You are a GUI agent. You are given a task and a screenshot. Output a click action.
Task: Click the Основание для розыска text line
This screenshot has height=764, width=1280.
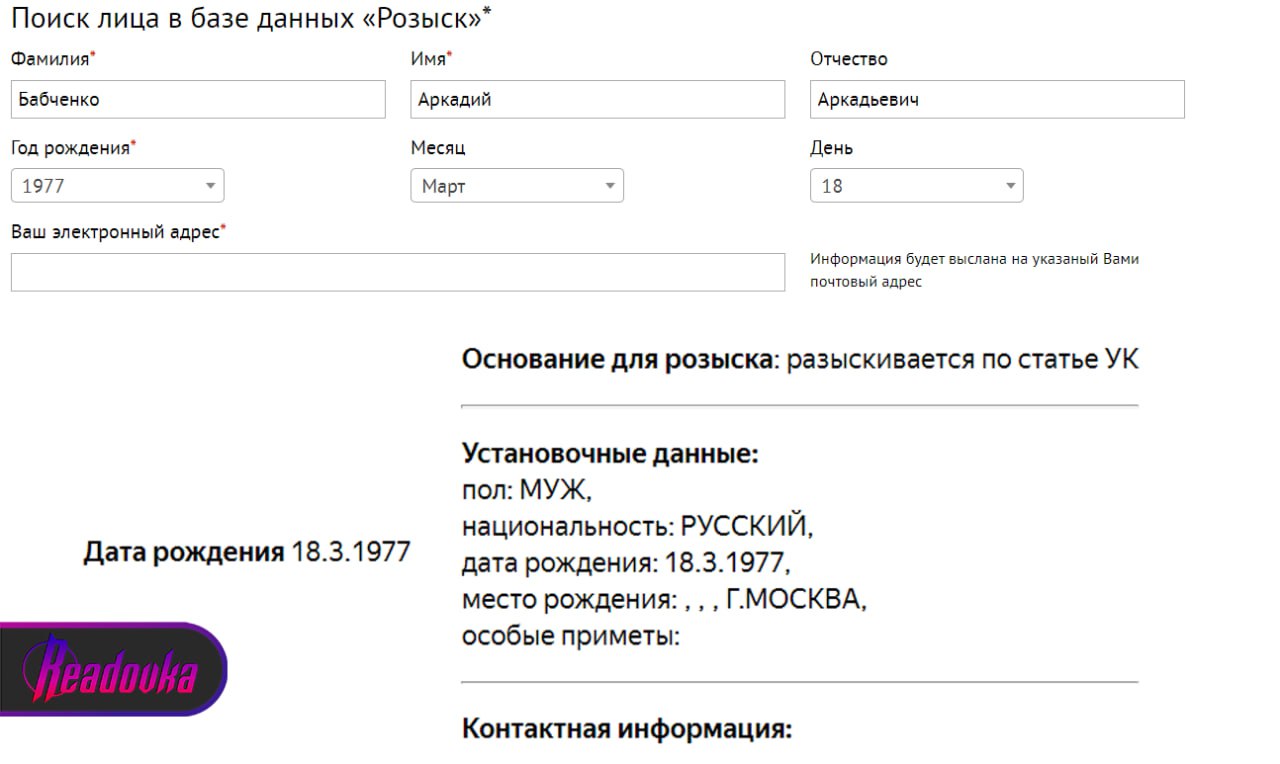(x=799, y=359)
